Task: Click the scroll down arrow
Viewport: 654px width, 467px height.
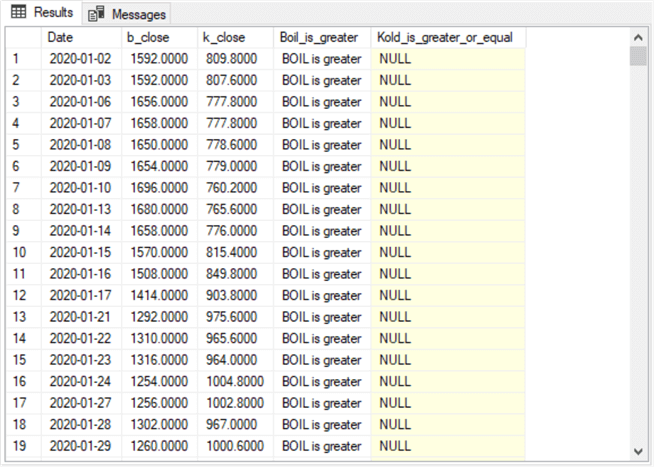Action: [x=638, y=451]
